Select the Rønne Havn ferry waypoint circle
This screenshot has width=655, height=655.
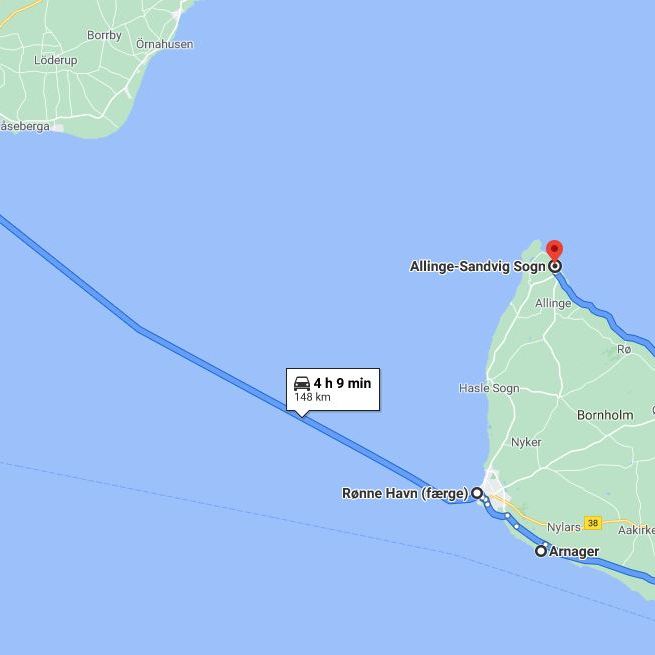[x=477, y=493]
